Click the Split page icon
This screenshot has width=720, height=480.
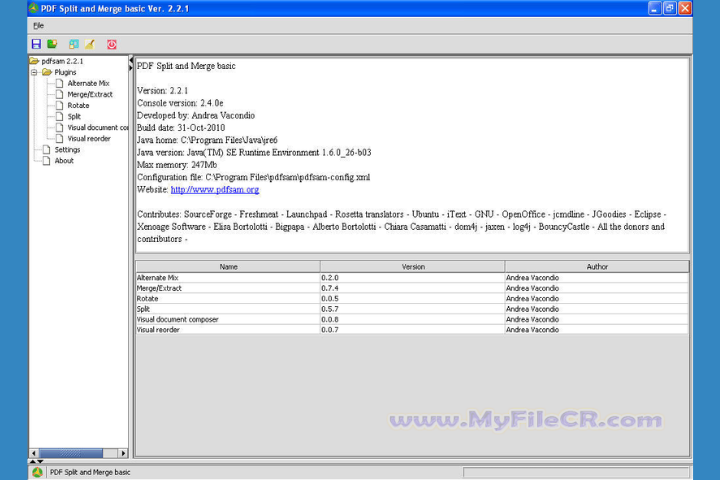tap(59, 116)
